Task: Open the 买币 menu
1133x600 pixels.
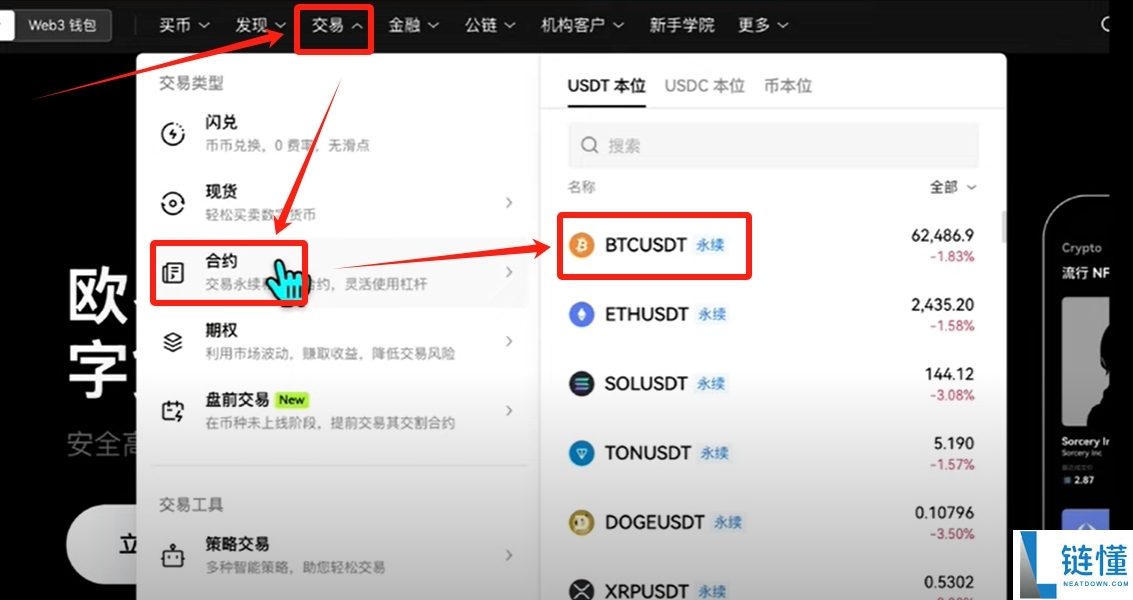Action: point(184,25)
